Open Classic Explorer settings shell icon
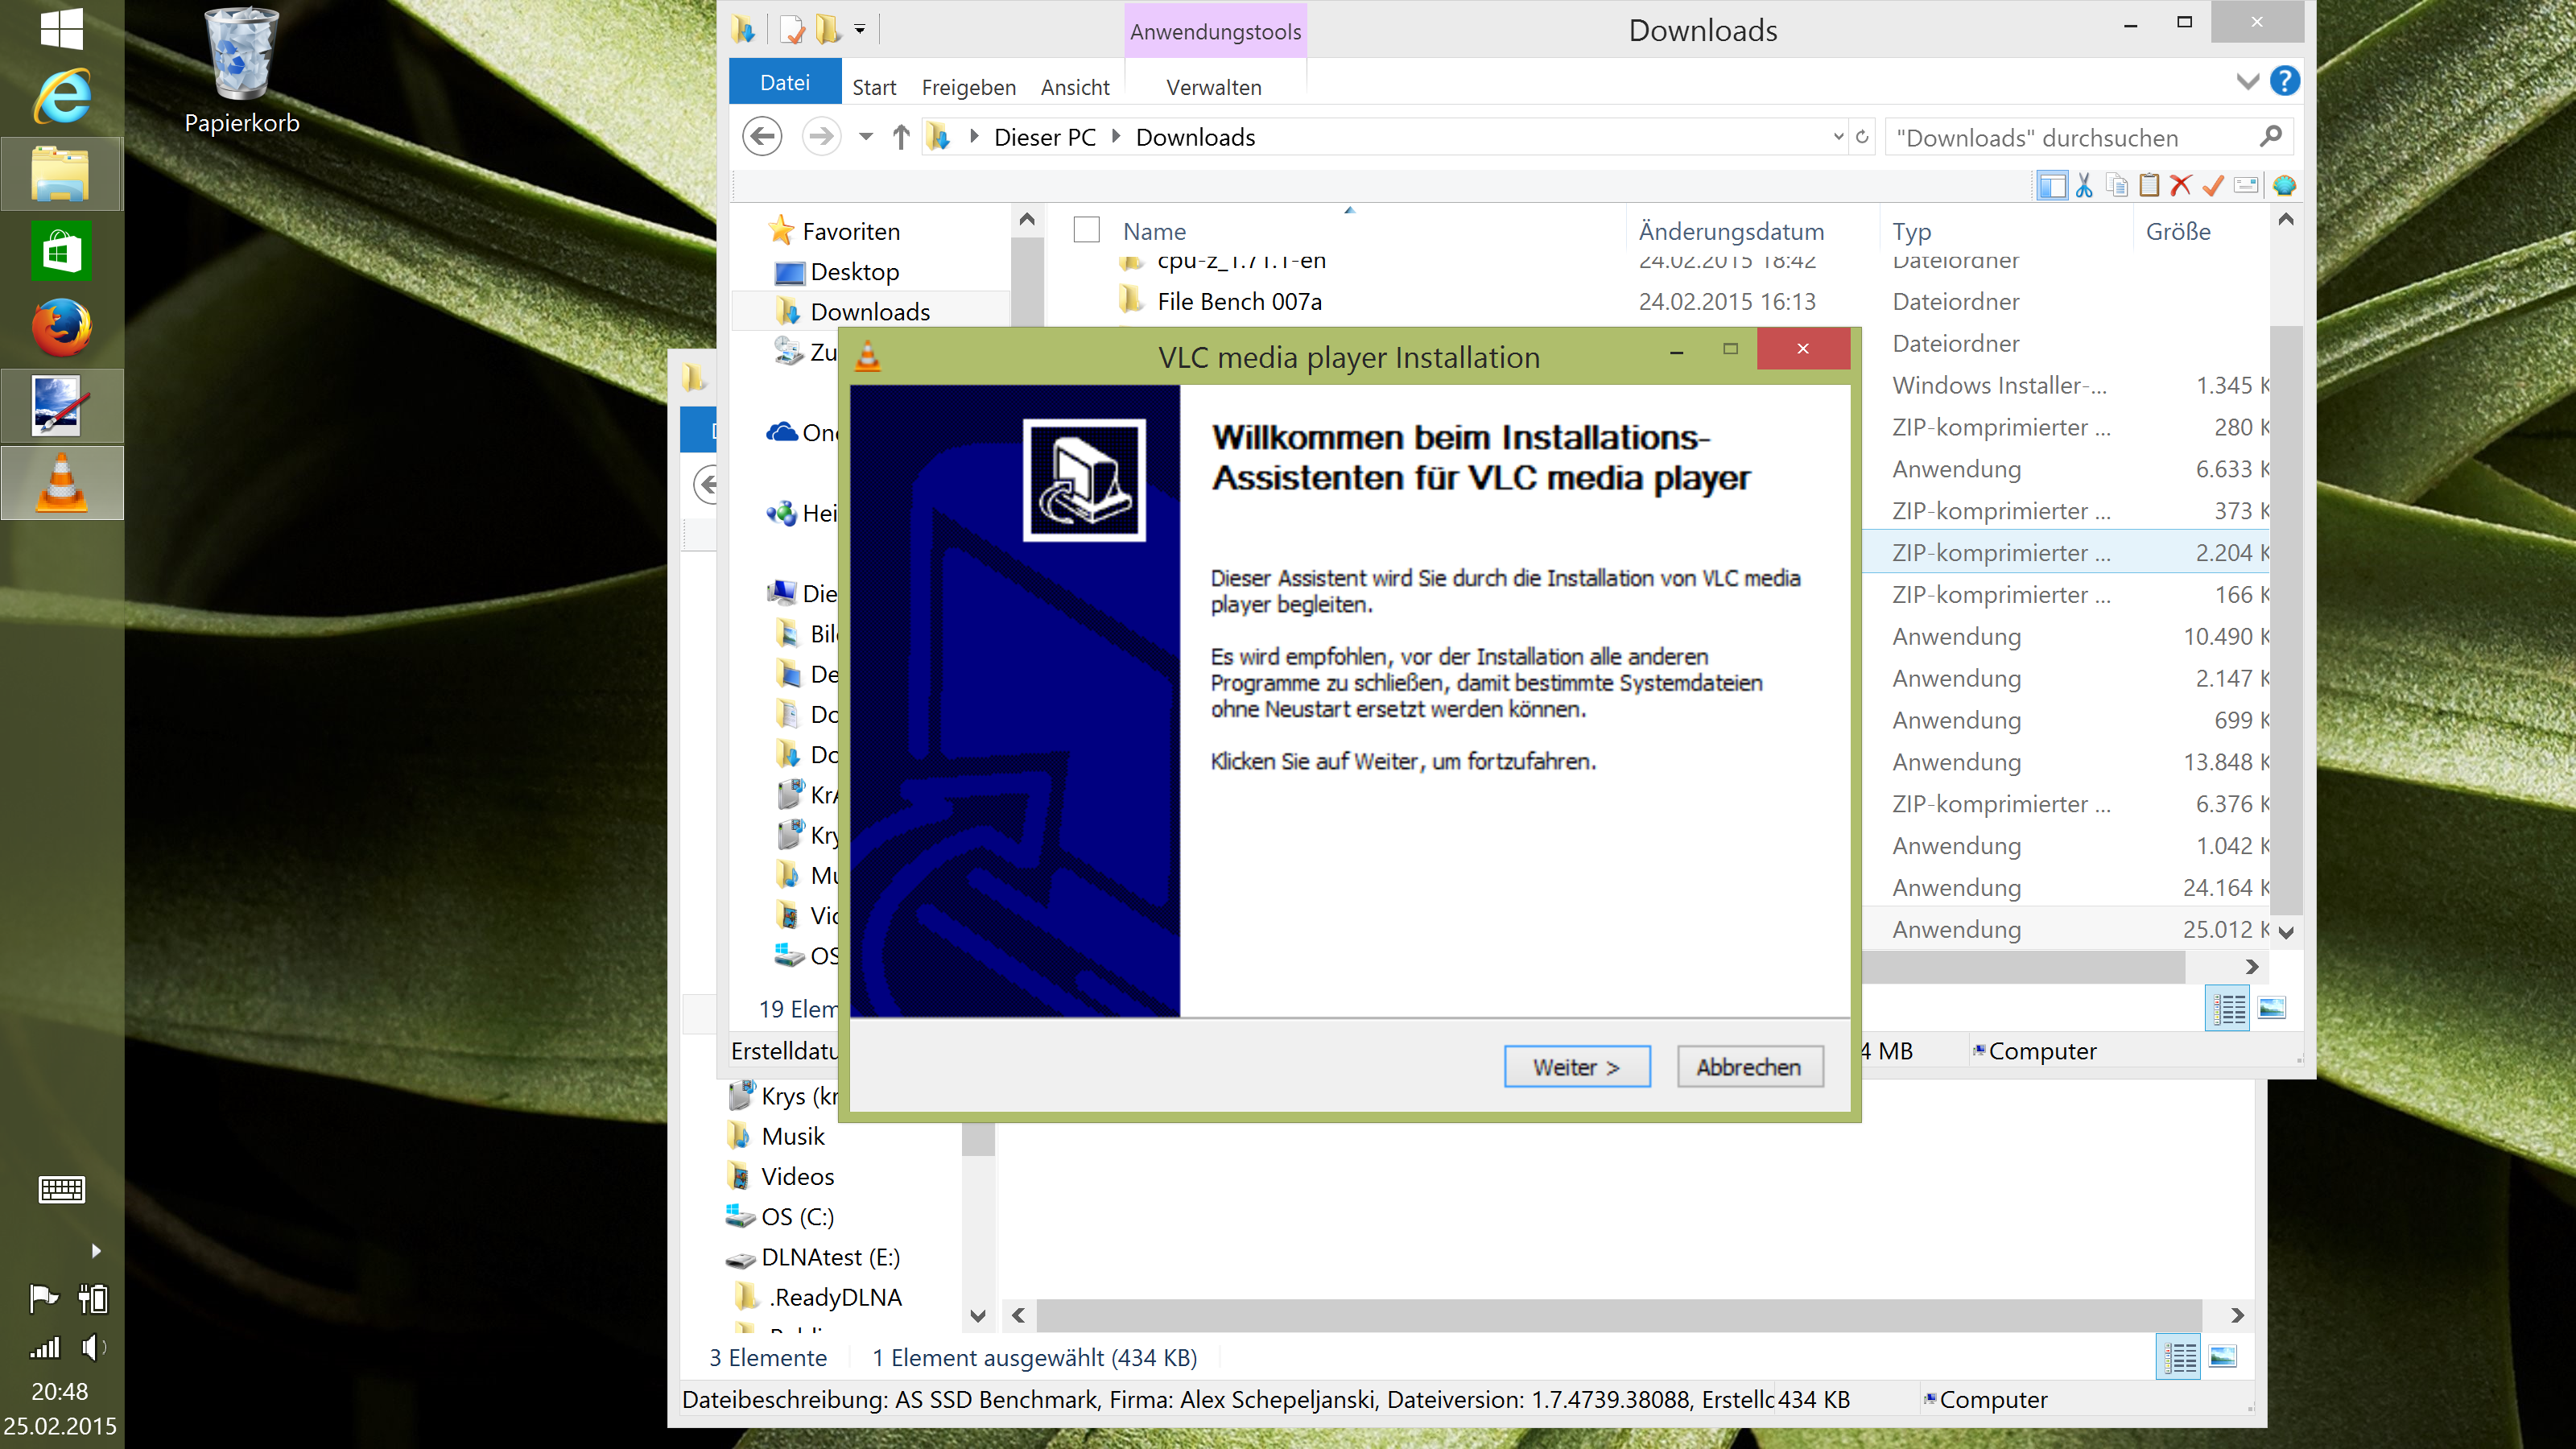This screenshot has width=2576, height=1449. (2284, 185)
